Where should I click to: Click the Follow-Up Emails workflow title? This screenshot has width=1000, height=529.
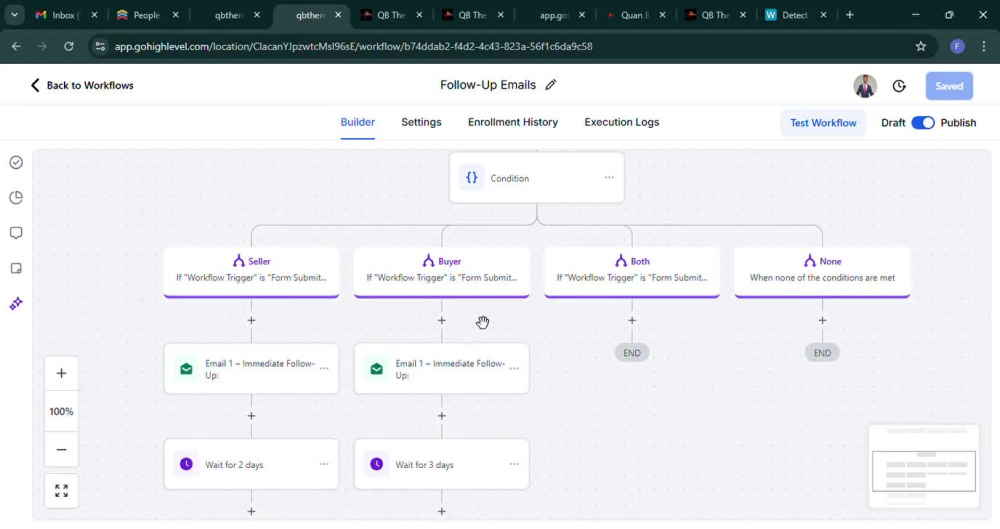click(x=488, y=85)
